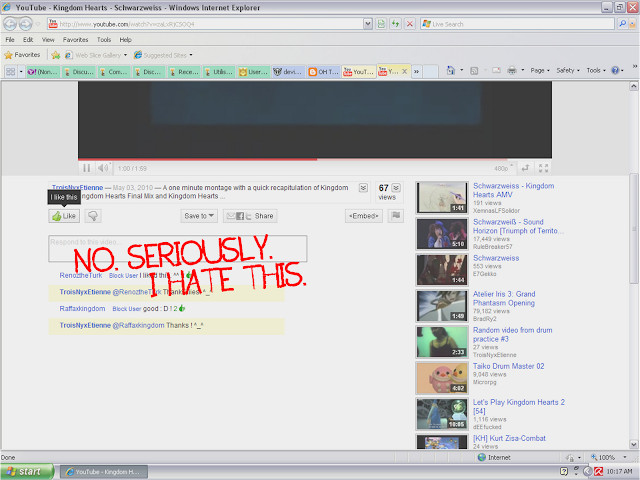Click the red antivirus tray icon
The image size is (640, 480).
tap(599, 471)
